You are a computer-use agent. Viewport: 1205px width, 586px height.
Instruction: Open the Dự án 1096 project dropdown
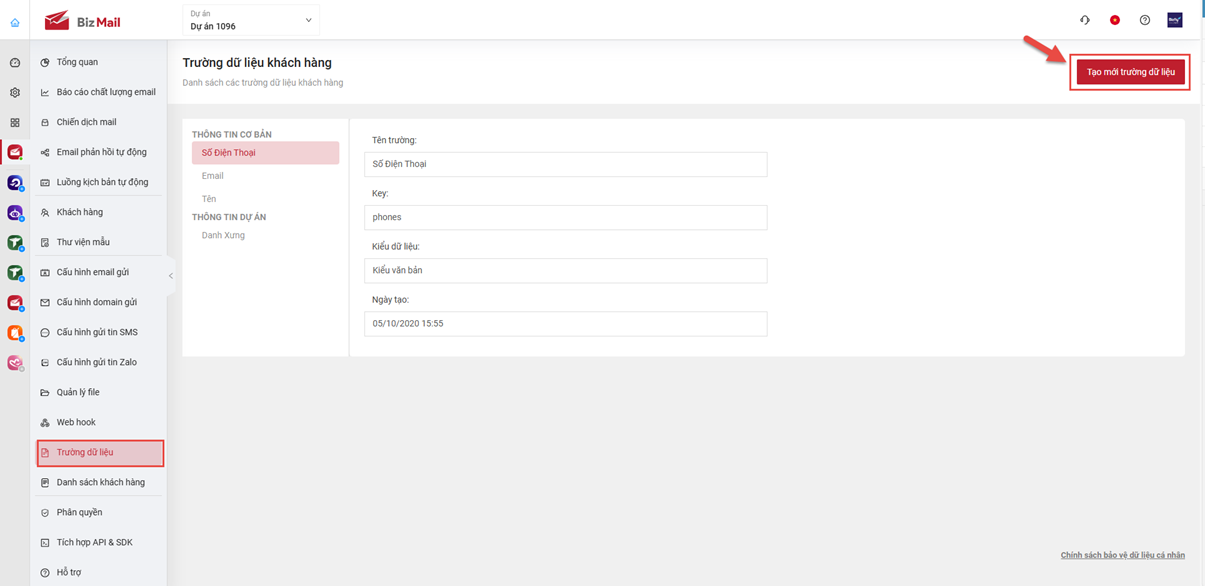[x=250, y=20]
